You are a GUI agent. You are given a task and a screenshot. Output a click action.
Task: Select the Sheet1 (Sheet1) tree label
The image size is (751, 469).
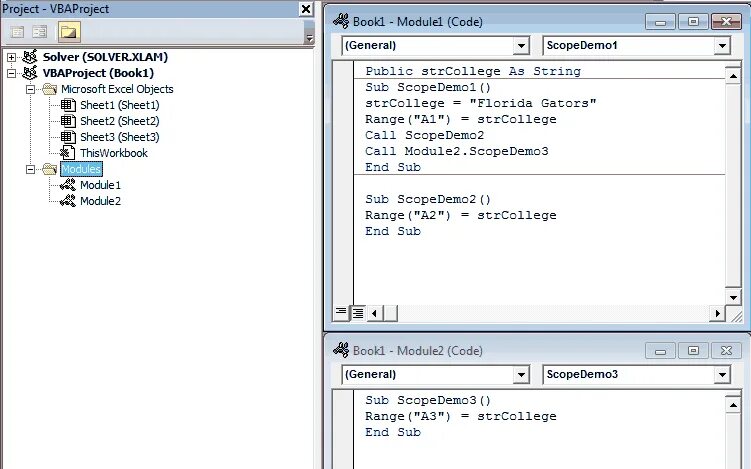click(x=120, y=105)
